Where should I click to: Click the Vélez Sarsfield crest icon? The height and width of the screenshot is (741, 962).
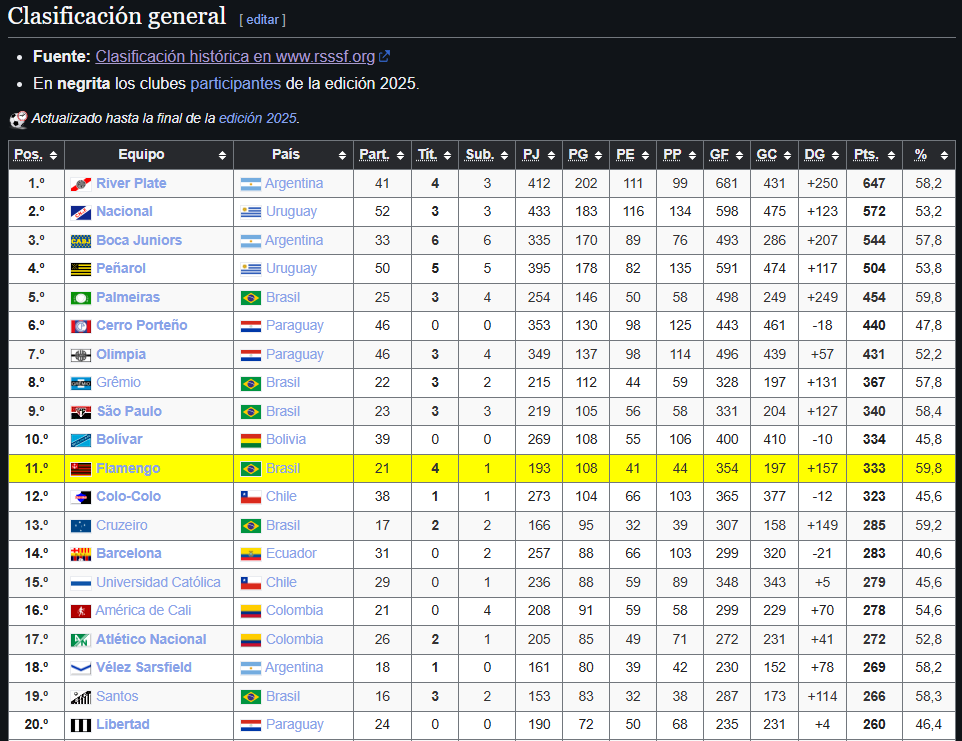pos(81,668)
